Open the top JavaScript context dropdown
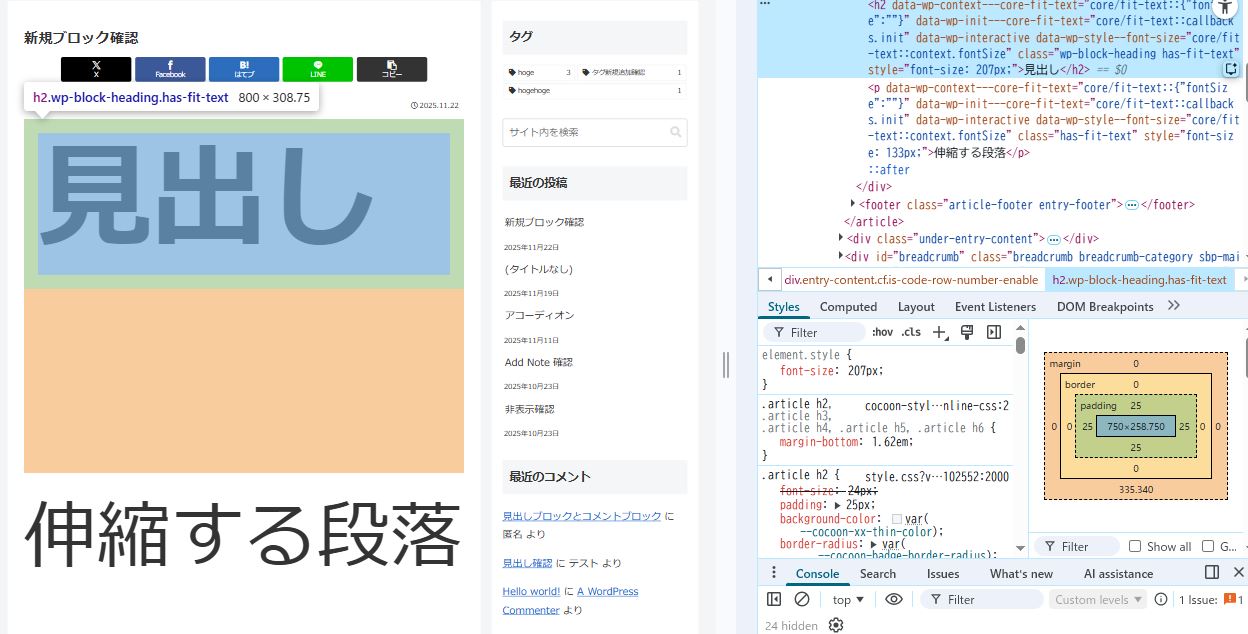Screen dimensions: 1248x634 click(x=848, y=599)
